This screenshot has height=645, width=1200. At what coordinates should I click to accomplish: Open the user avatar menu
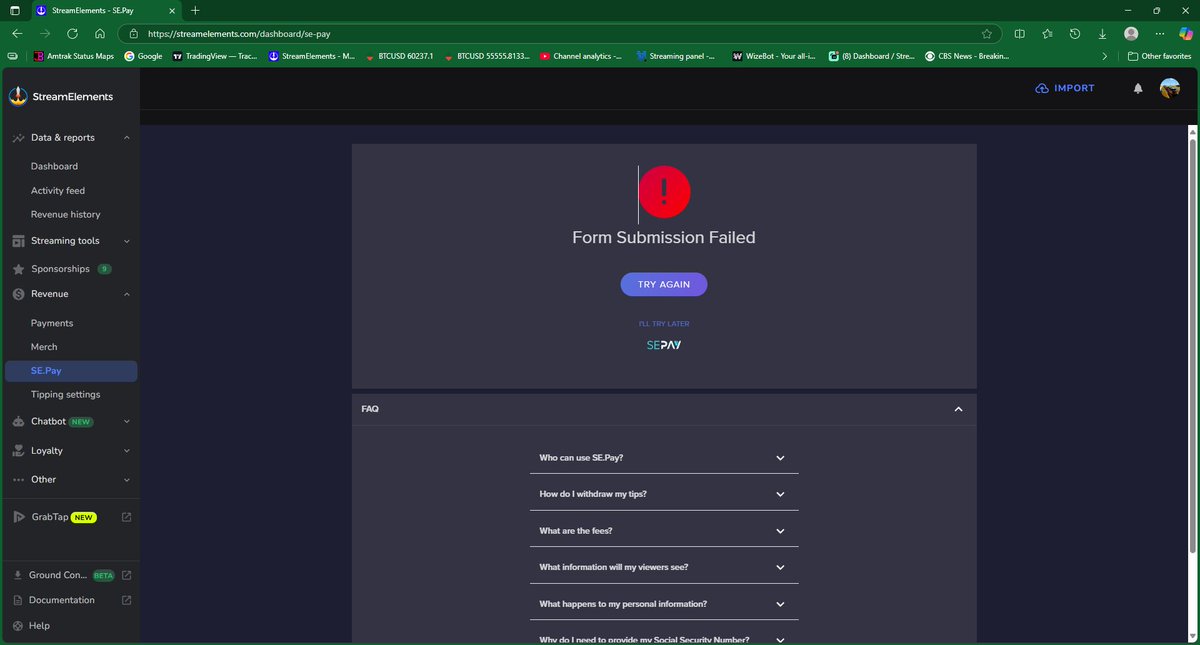[x=1169, y=88]
